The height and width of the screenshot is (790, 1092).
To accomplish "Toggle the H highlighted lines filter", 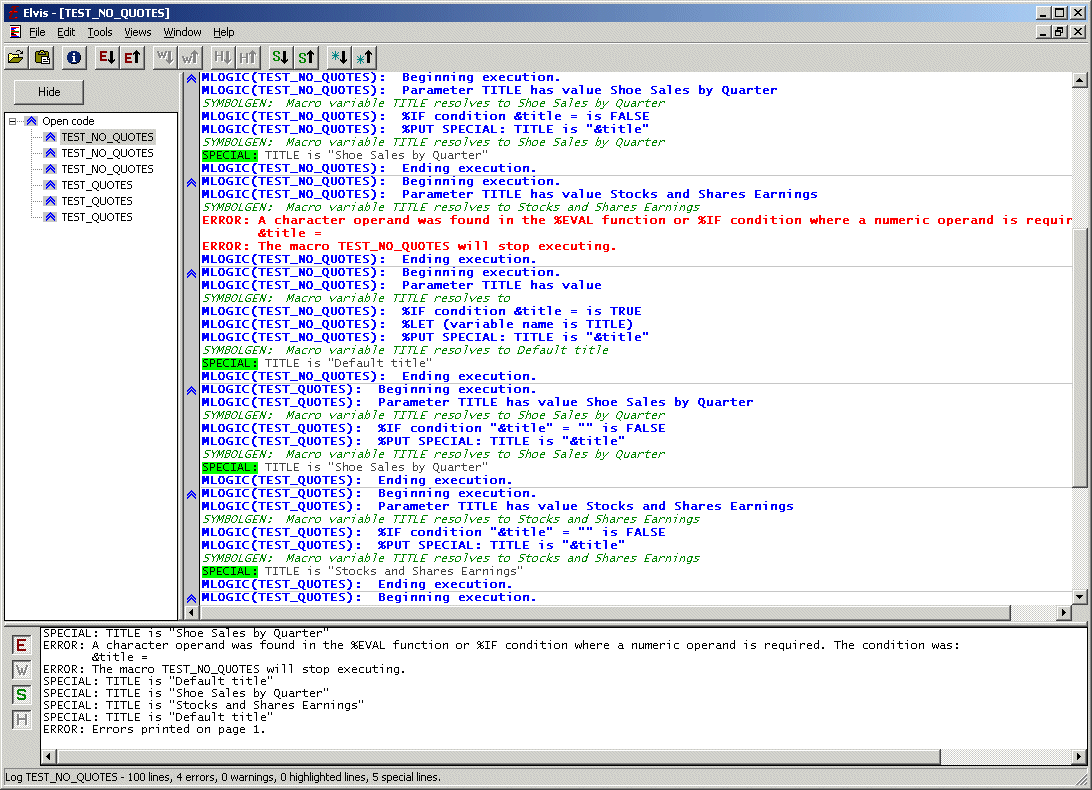I will pyautogui.click(x=22, y=719).
